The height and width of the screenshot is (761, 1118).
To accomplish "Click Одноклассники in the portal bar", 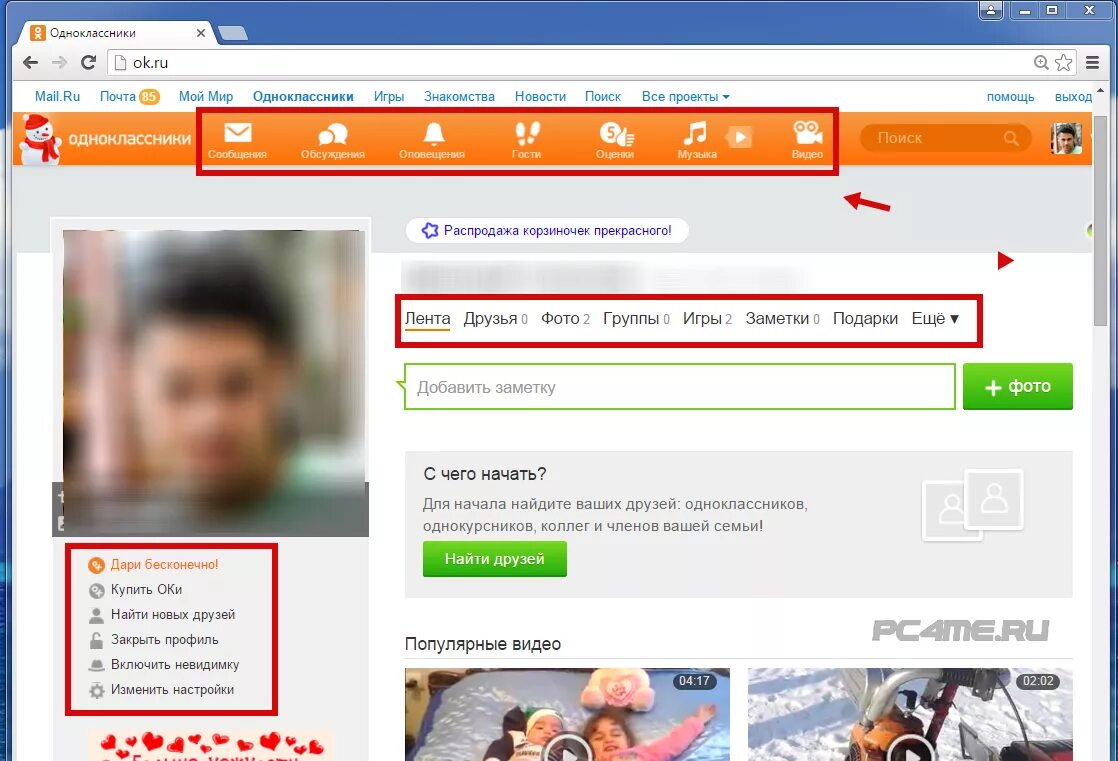I will coord(303,96).
